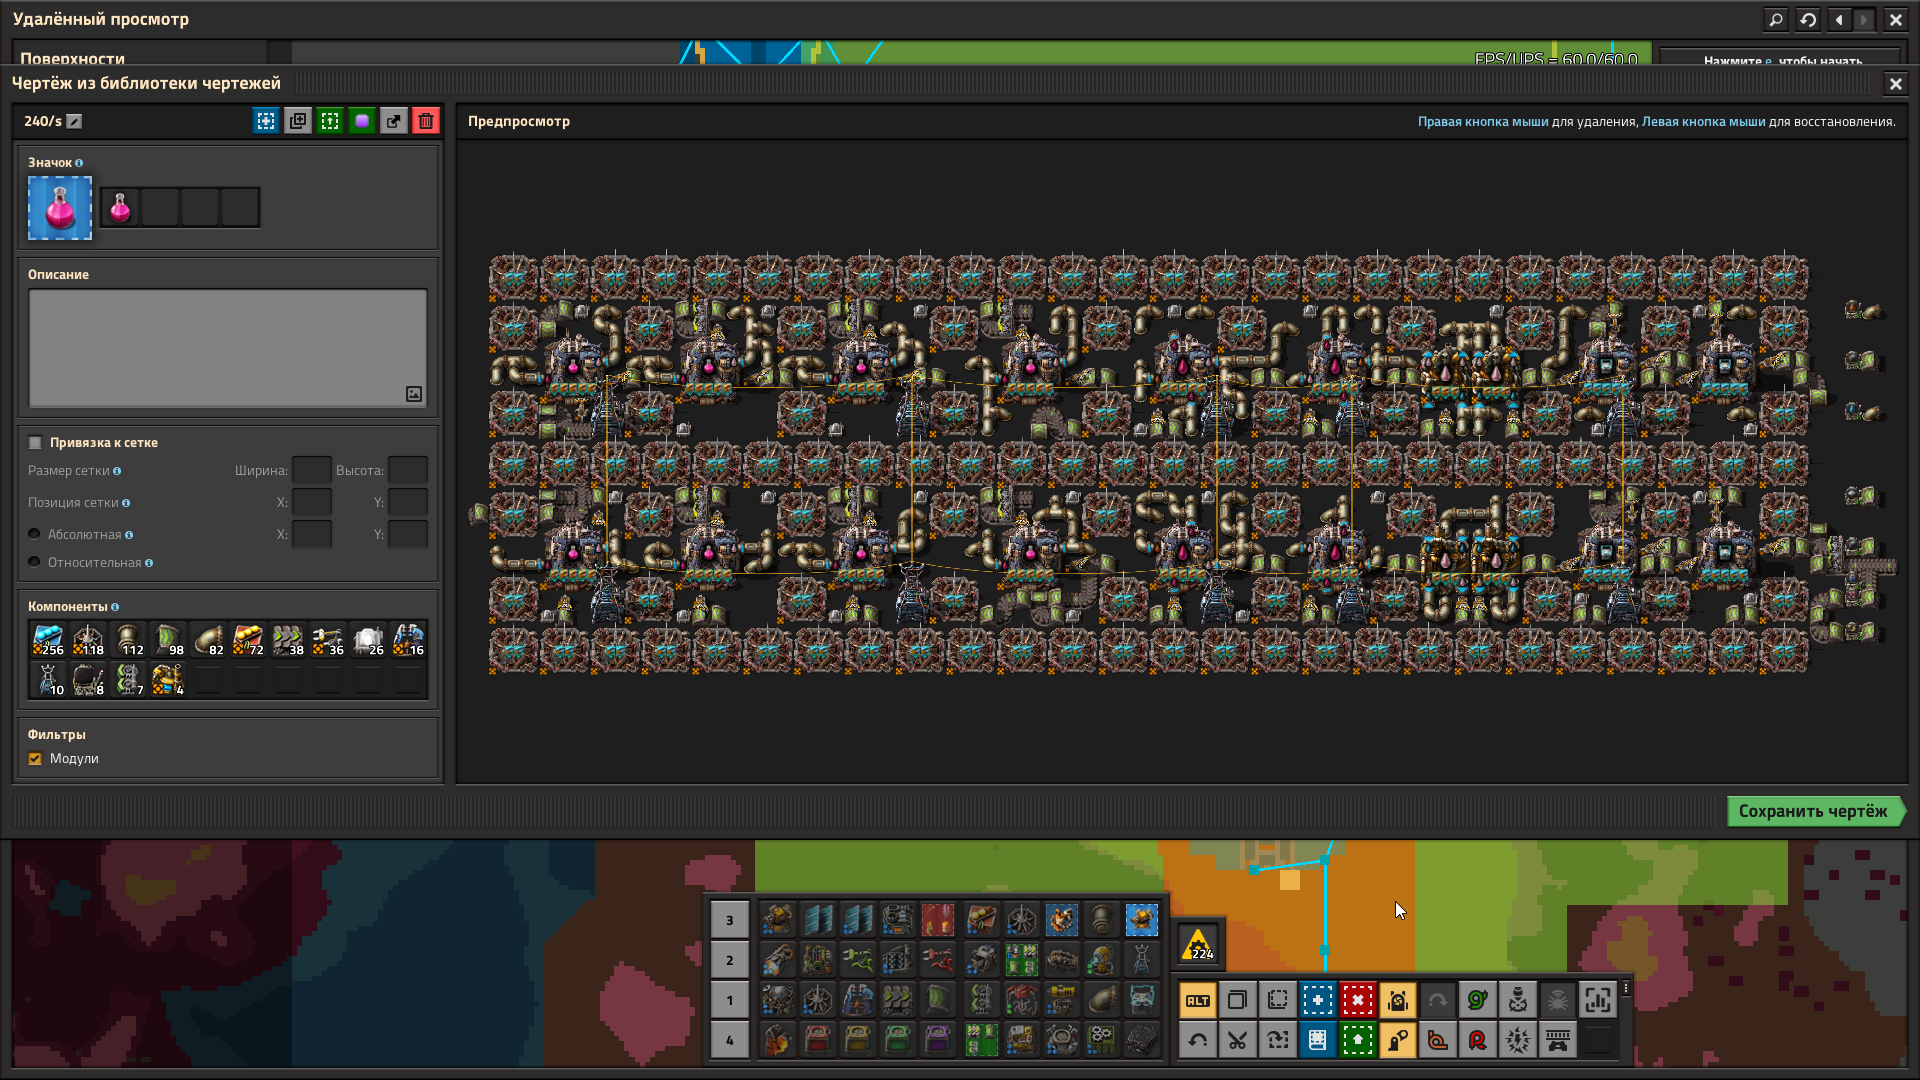Go back with the left arrow in header
Screen dimensions: 1920x1080
[x=1840, y=19]
